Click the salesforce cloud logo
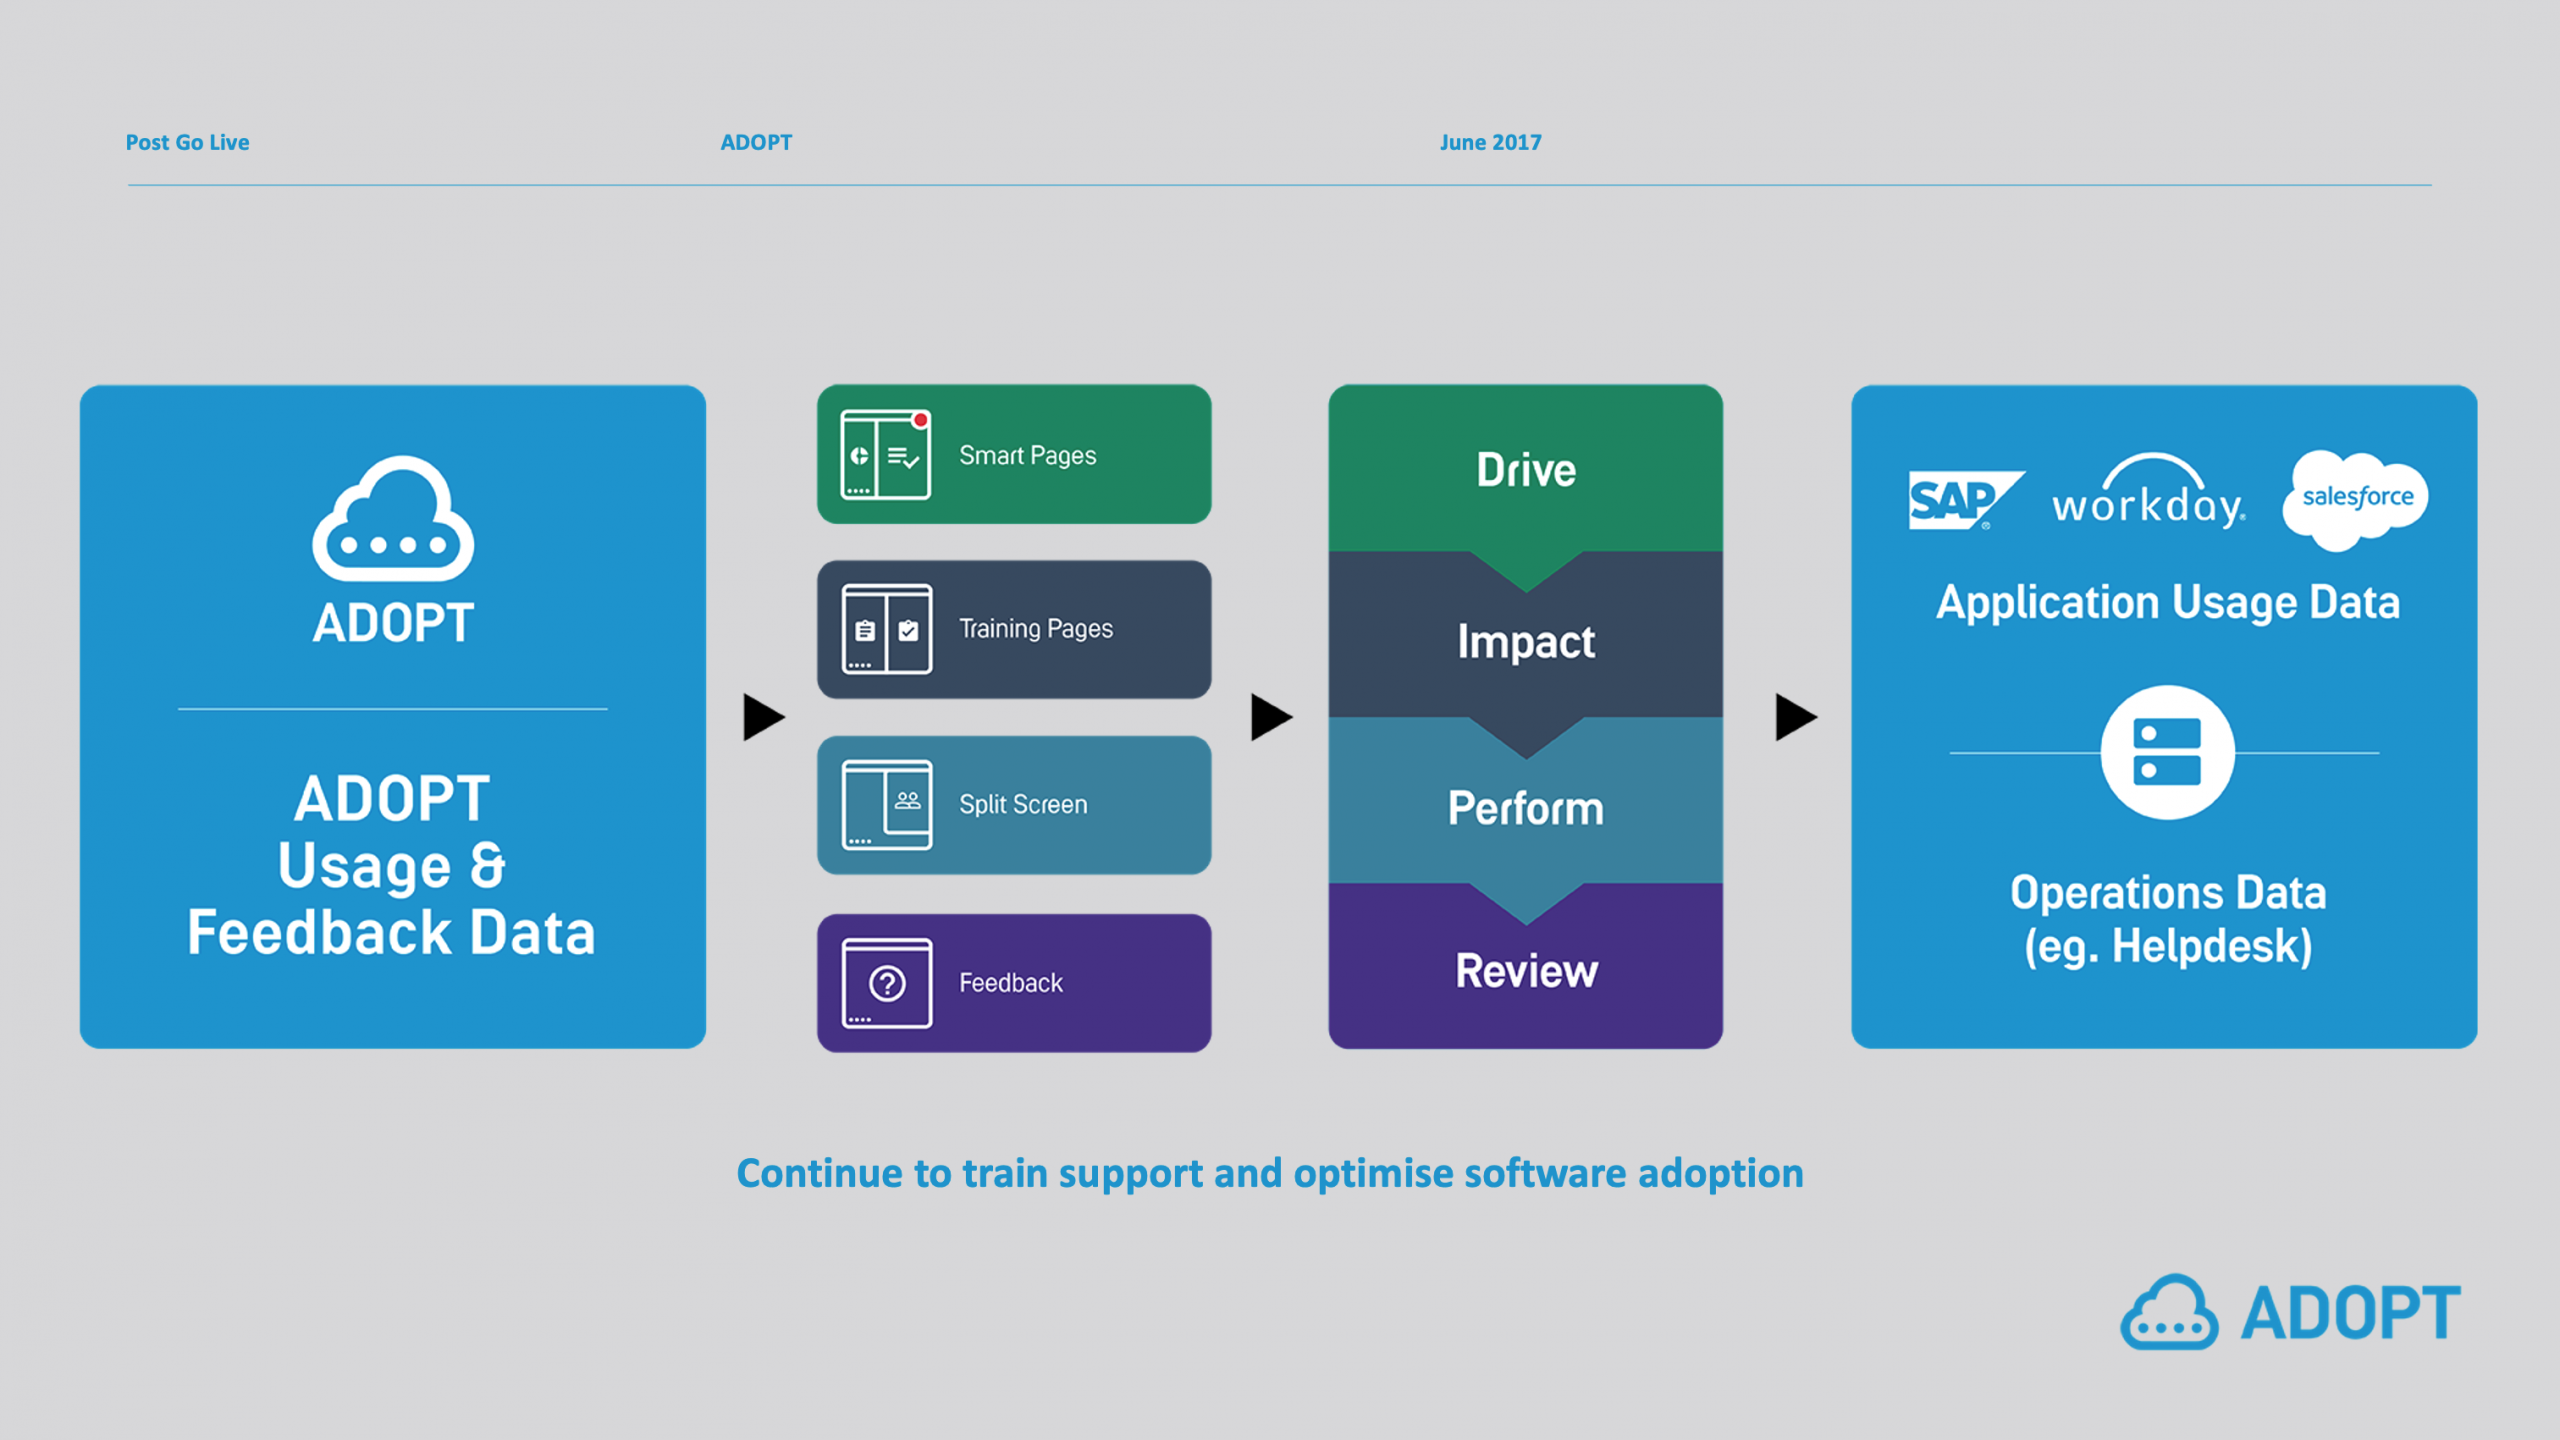Screen dimensions: 2560x1440 pyautogui.click(x=2356, y=498)
